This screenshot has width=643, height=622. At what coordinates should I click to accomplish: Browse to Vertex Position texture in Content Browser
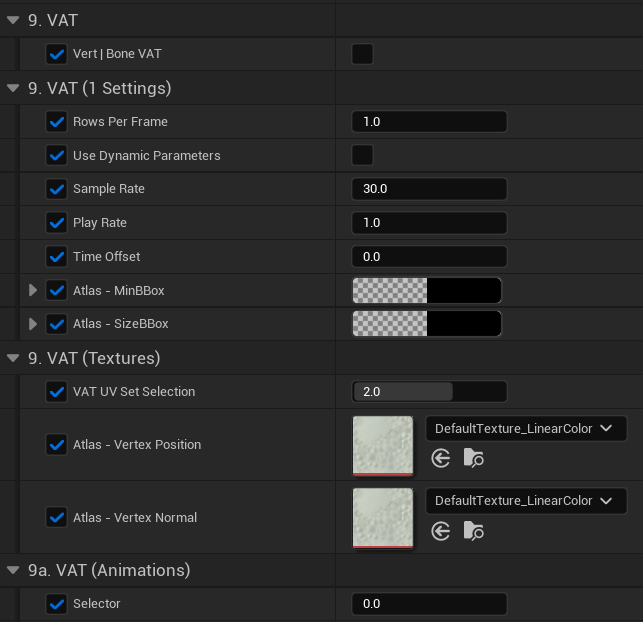coord(474,458)
